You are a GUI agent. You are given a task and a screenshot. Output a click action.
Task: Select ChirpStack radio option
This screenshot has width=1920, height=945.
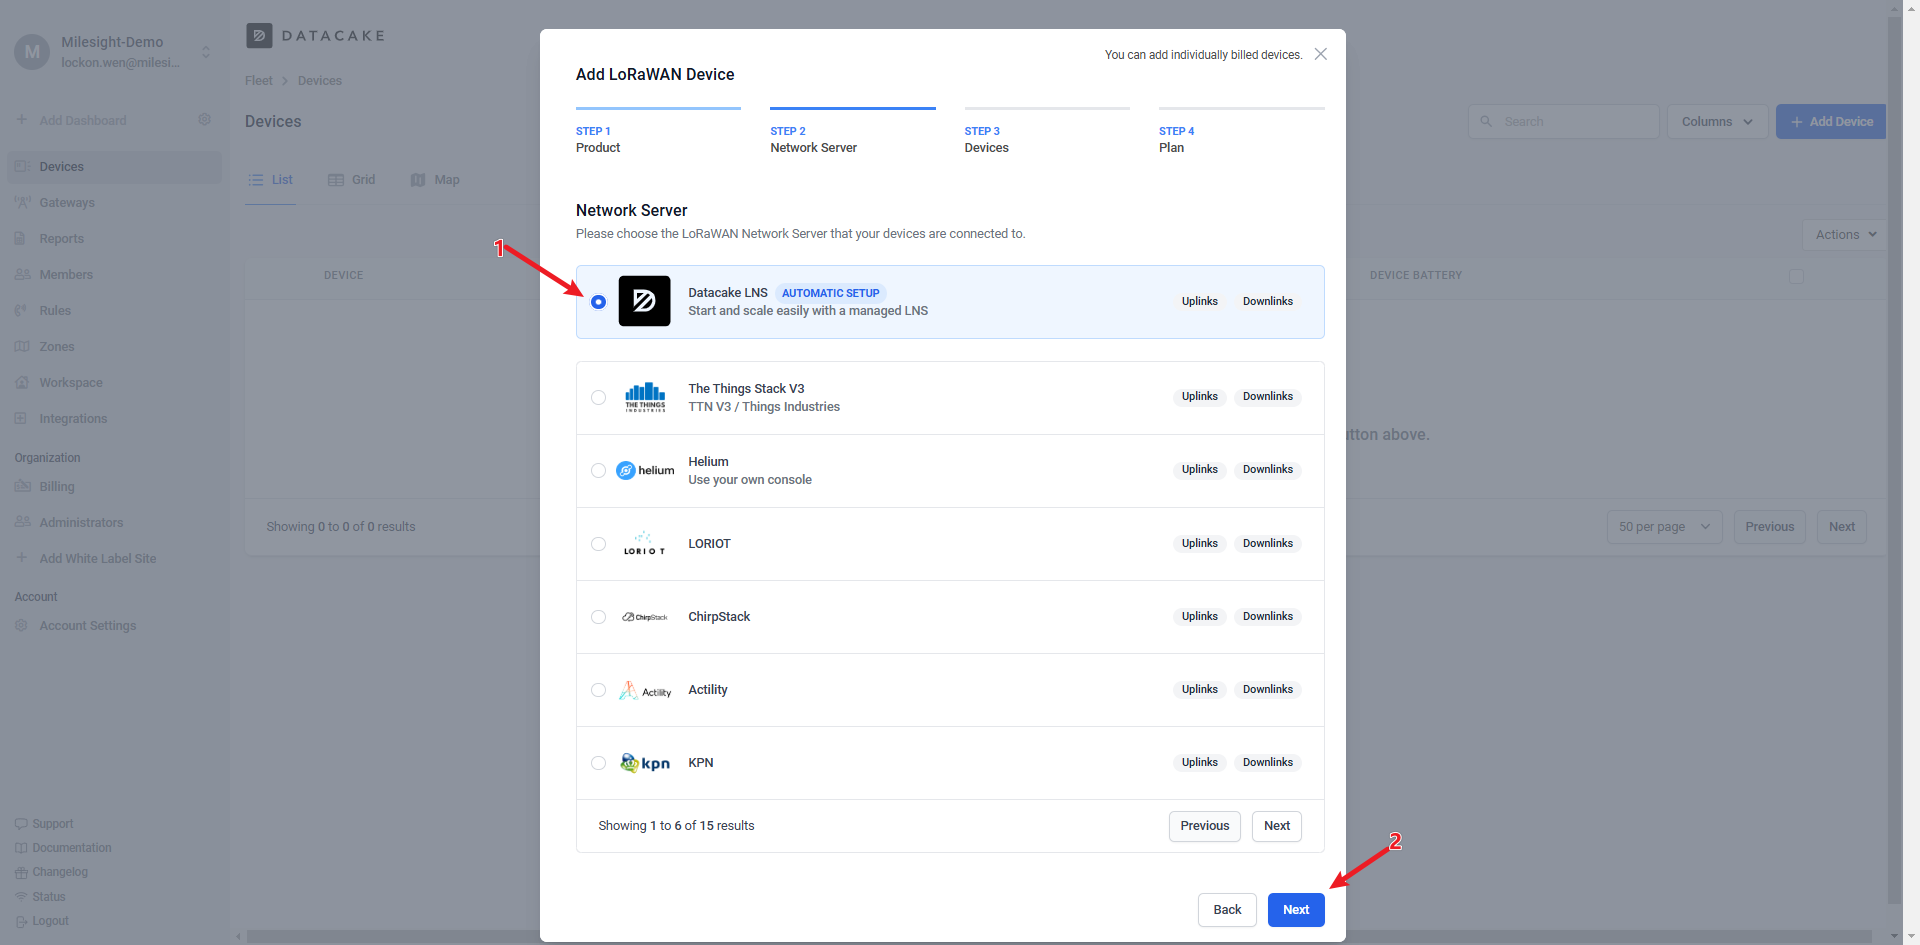(x=598, y=617)
